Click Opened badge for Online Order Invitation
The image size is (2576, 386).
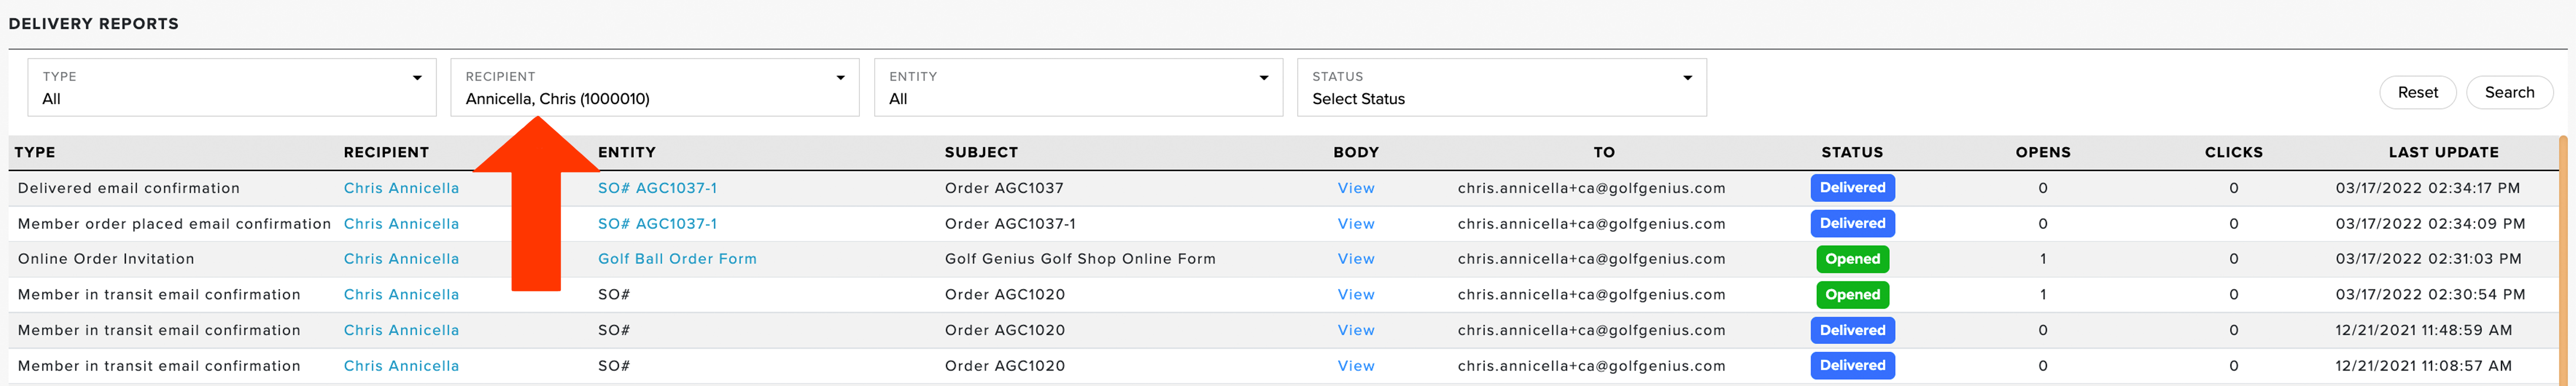point(1852,259)
